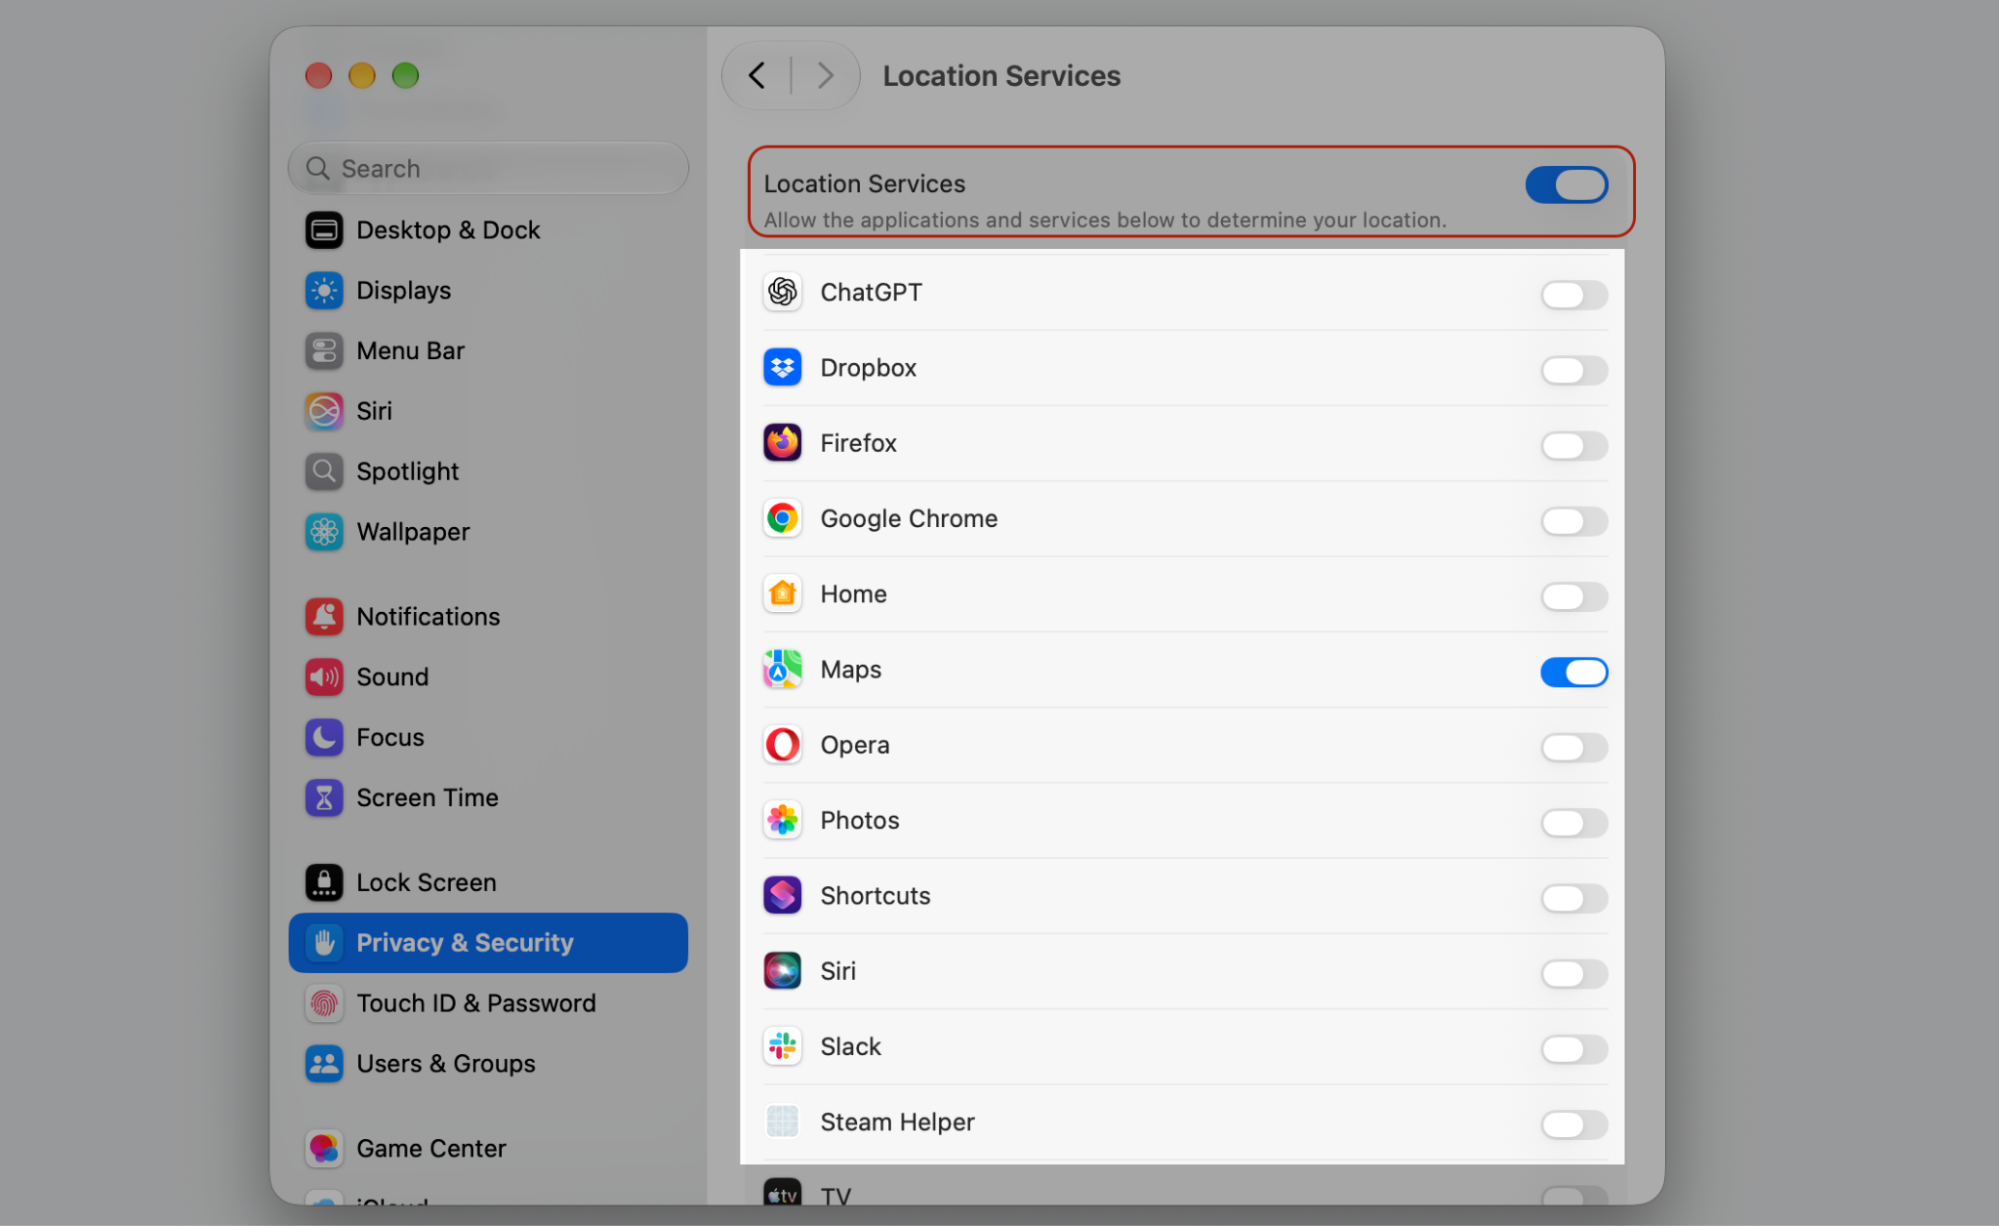Open Desktop & Dock settings
Screen dimensions: 1999x1226
488,230
